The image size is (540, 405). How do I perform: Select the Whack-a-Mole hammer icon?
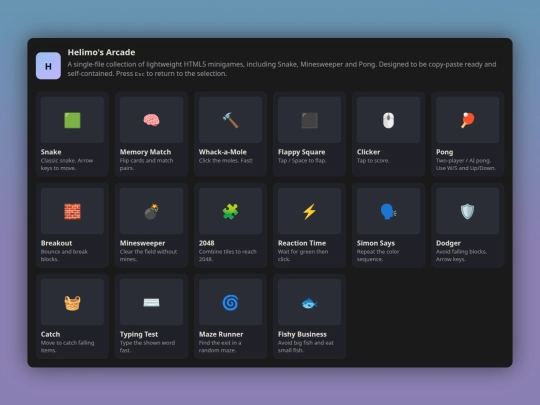tap(230, 120)
